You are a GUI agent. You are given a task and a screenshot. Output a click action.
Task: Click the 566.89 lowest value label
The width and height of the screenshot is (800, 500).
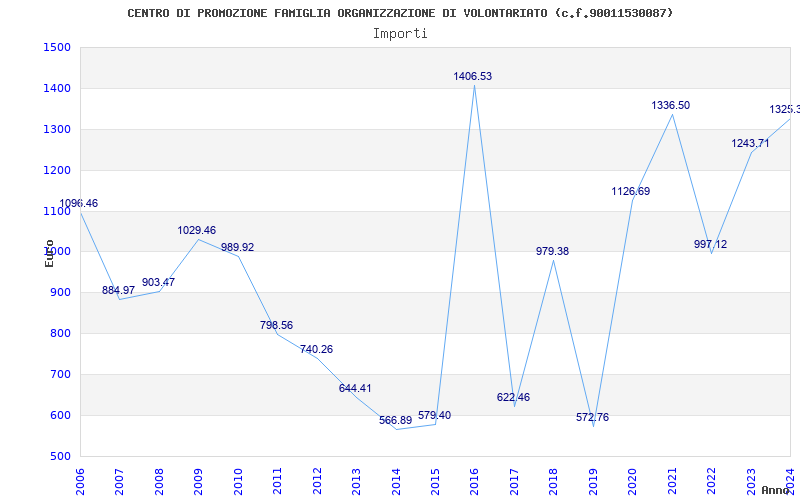pos(395,420)
